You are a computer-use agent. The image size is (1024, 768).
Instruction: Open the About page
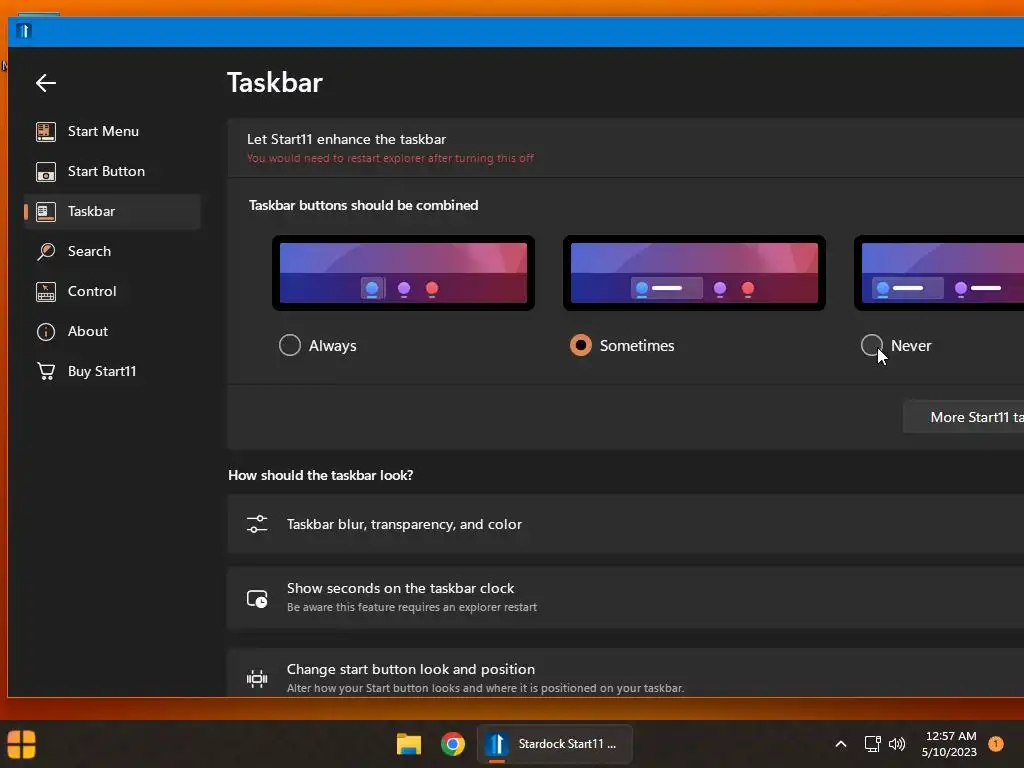(x=112, y=332)
